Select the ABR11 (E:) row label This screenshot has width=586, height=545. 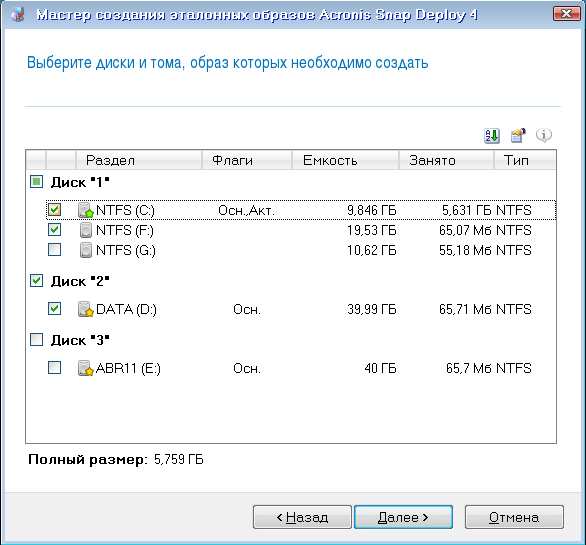[128, 369]
